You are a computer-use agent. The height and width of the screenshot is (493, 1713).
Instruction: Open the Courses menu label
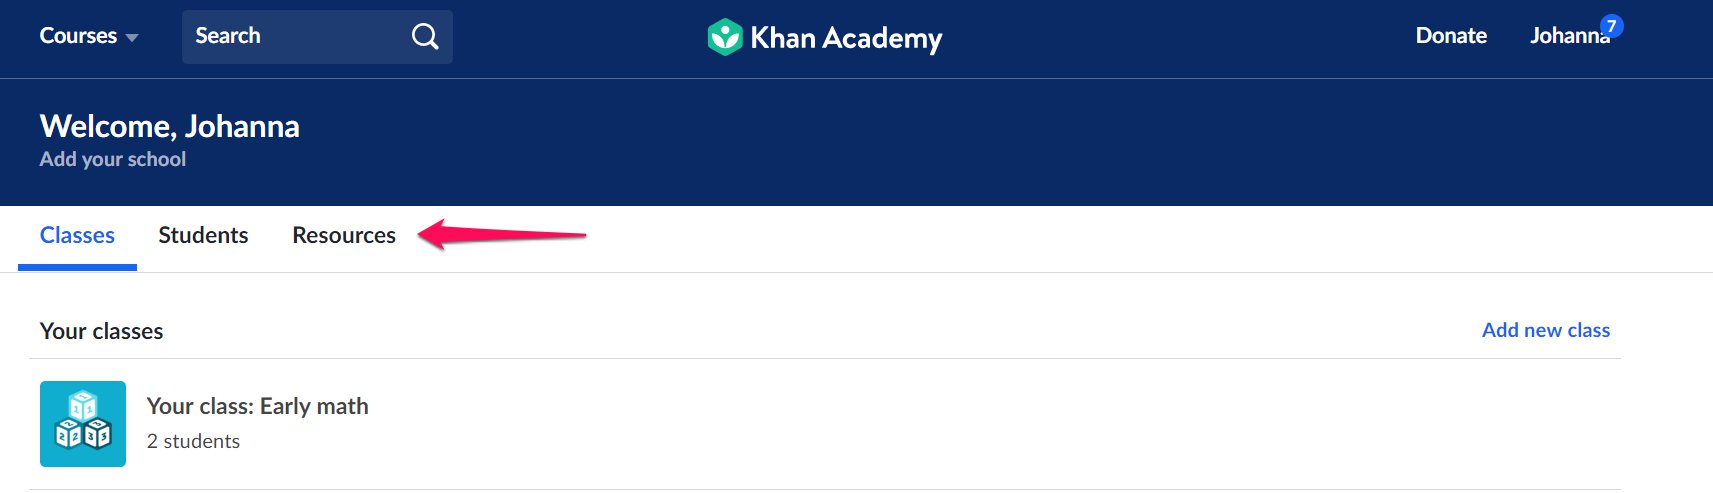(x=78, y=36)
